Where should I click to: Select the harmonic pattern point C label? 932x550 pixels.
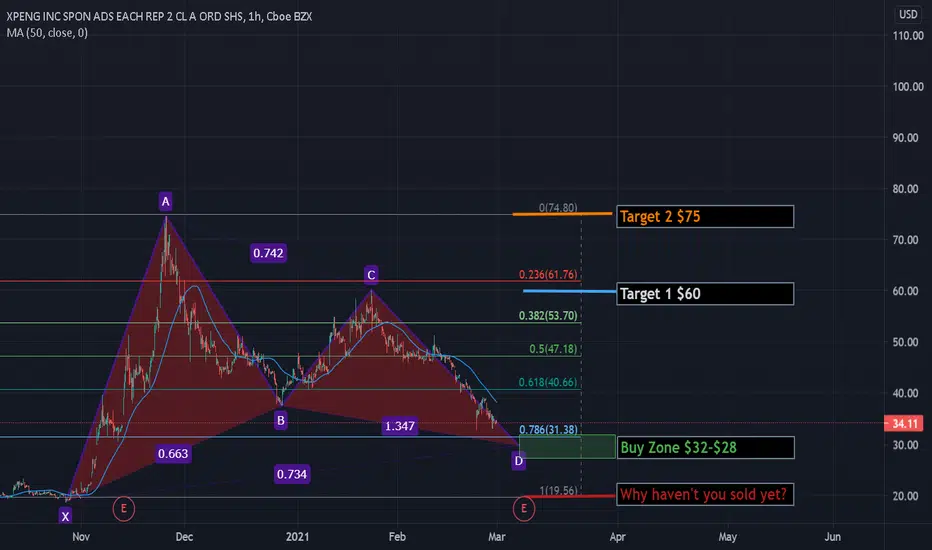click(371, 275)
